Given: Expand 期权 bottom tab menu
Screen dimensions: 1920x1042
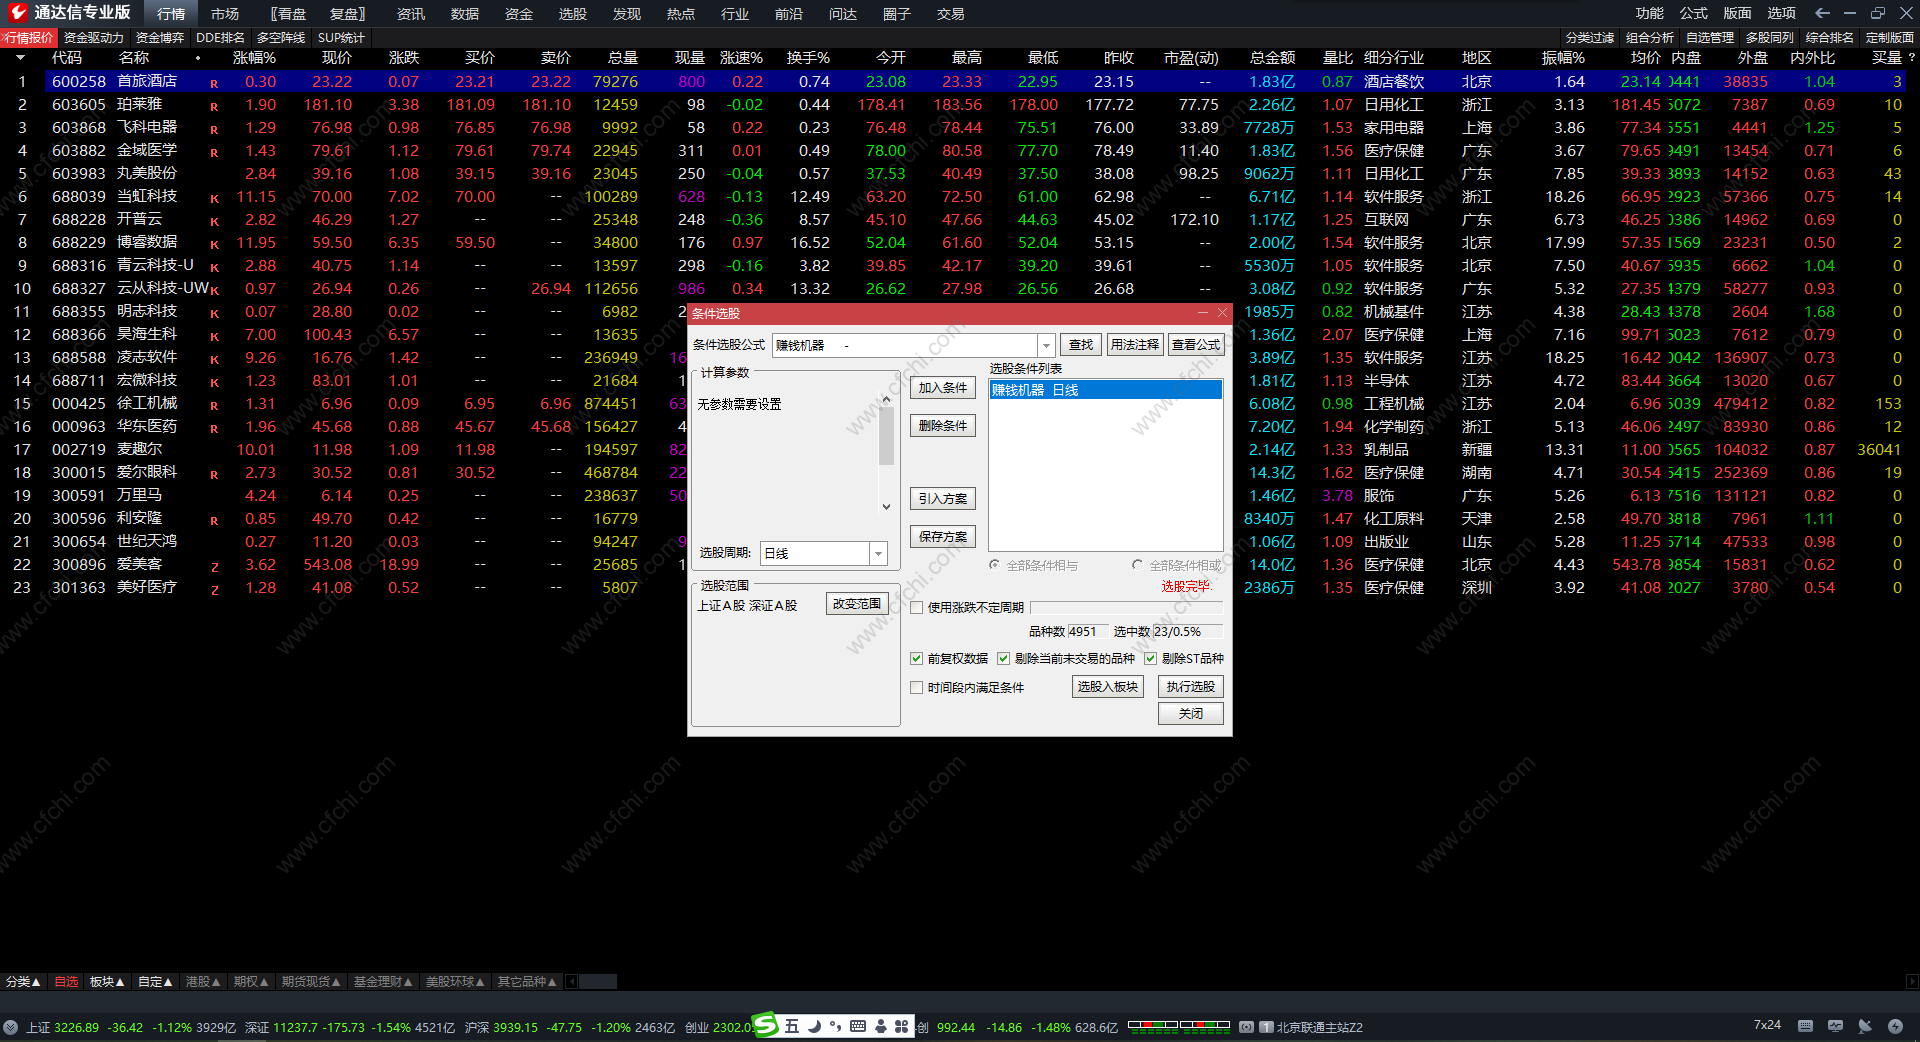Looking at the screenshot, I should tap(251, 982).
